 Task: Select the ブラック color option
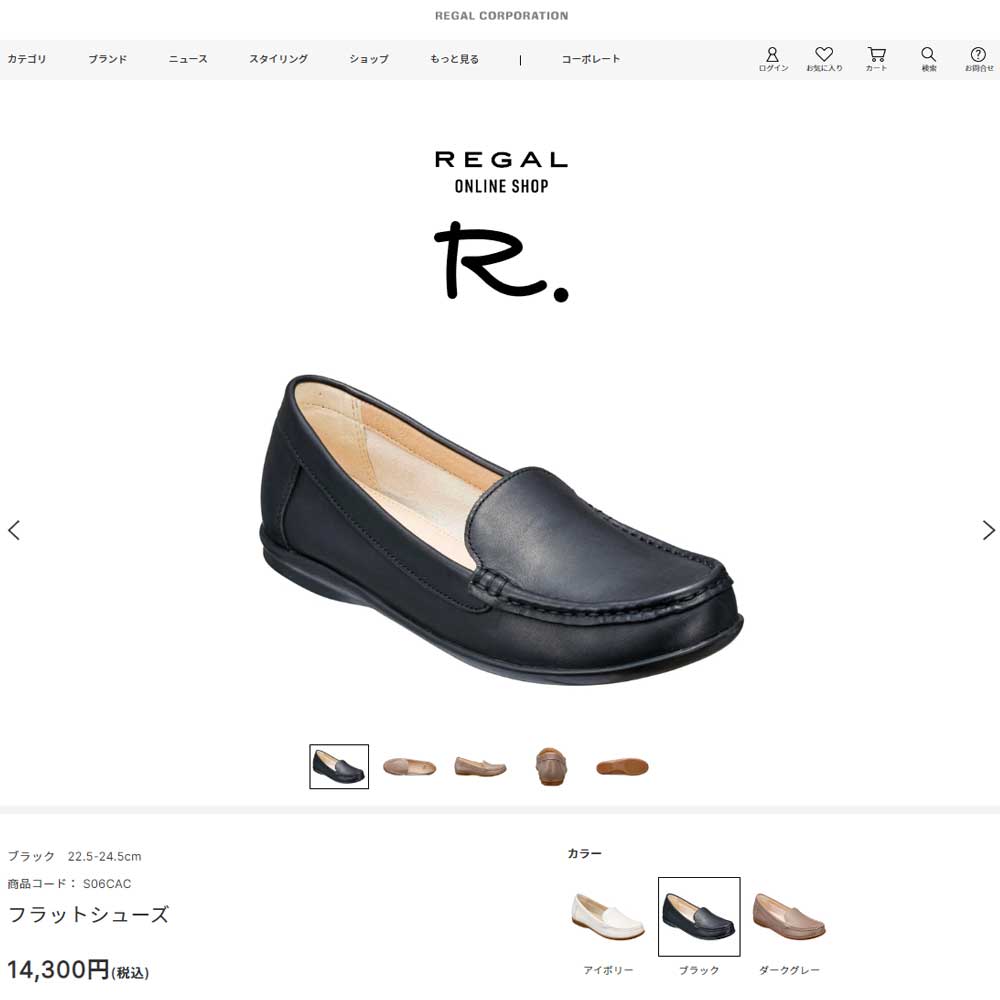point(699,915)
